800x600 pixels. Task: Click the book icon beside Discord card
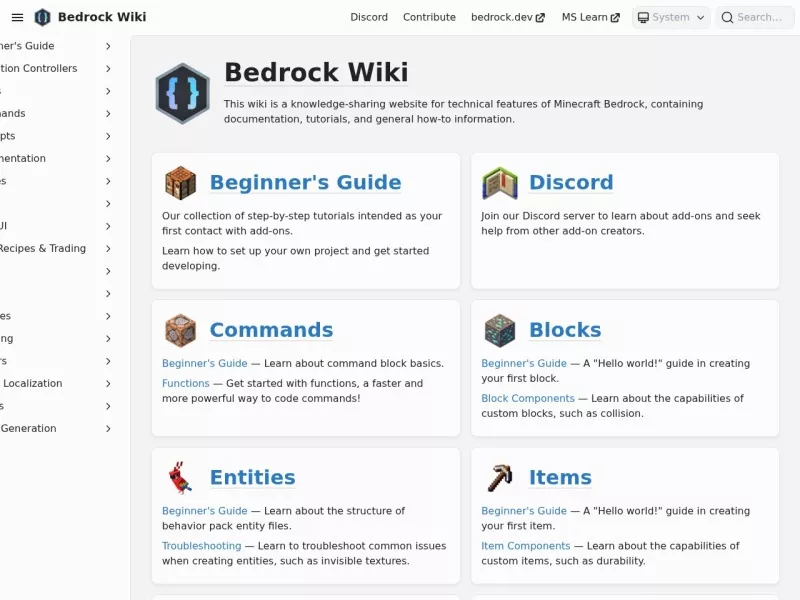(x=499, y=183)
